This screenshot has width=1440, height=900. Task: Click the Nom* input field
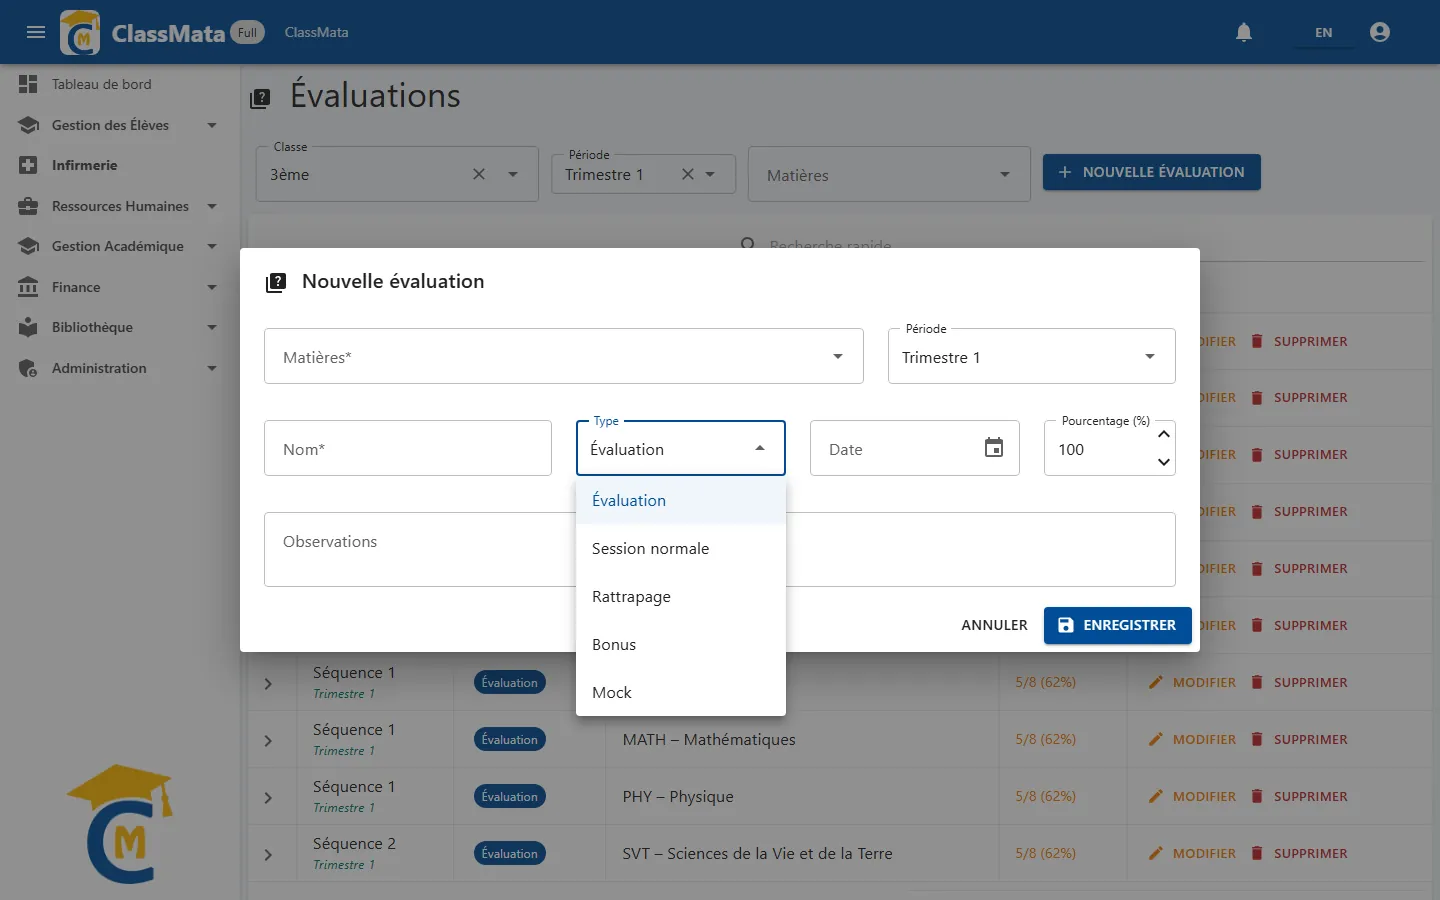[x=408, y=448]
